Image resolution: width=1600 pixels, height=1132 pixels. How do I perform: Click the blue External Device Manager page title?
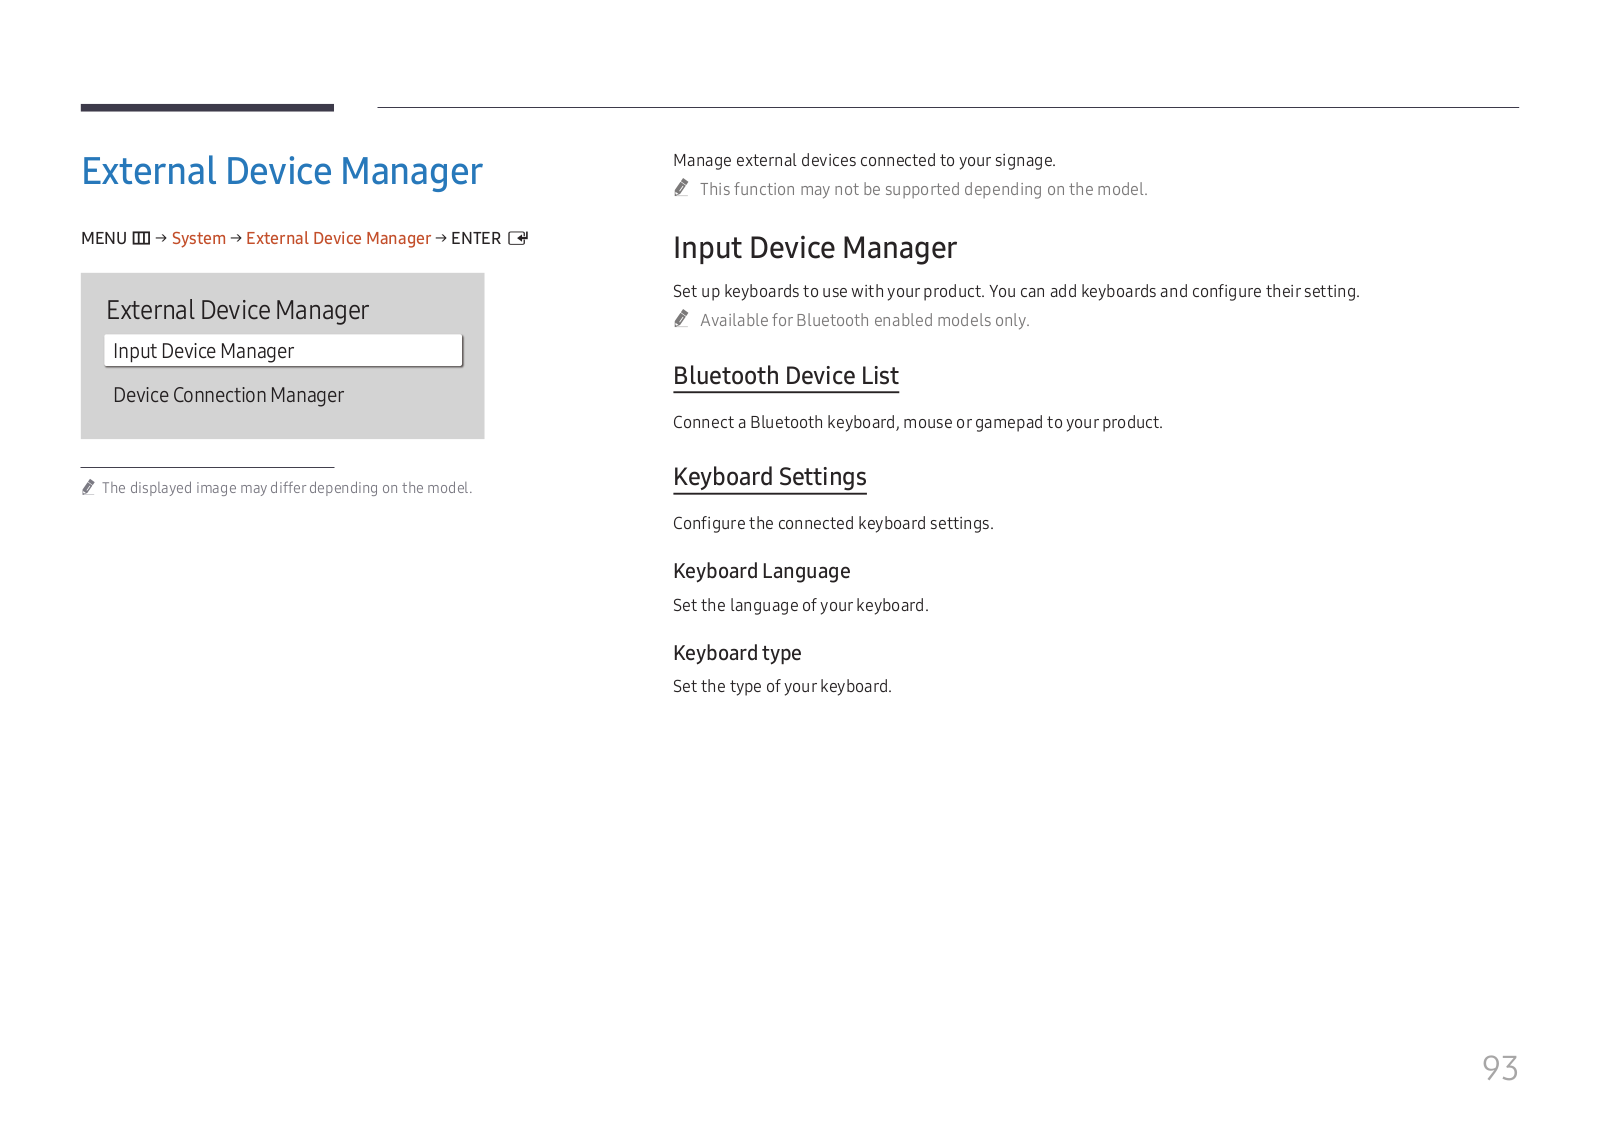282,172
